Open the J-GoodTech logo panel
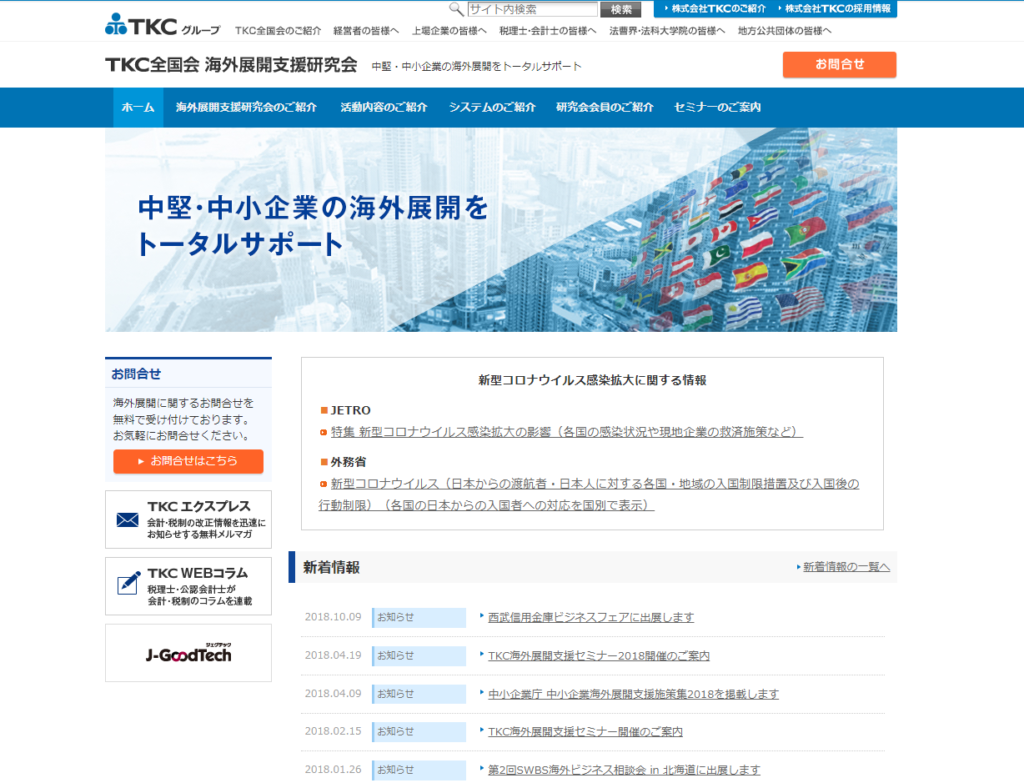 tap(188, 652)
